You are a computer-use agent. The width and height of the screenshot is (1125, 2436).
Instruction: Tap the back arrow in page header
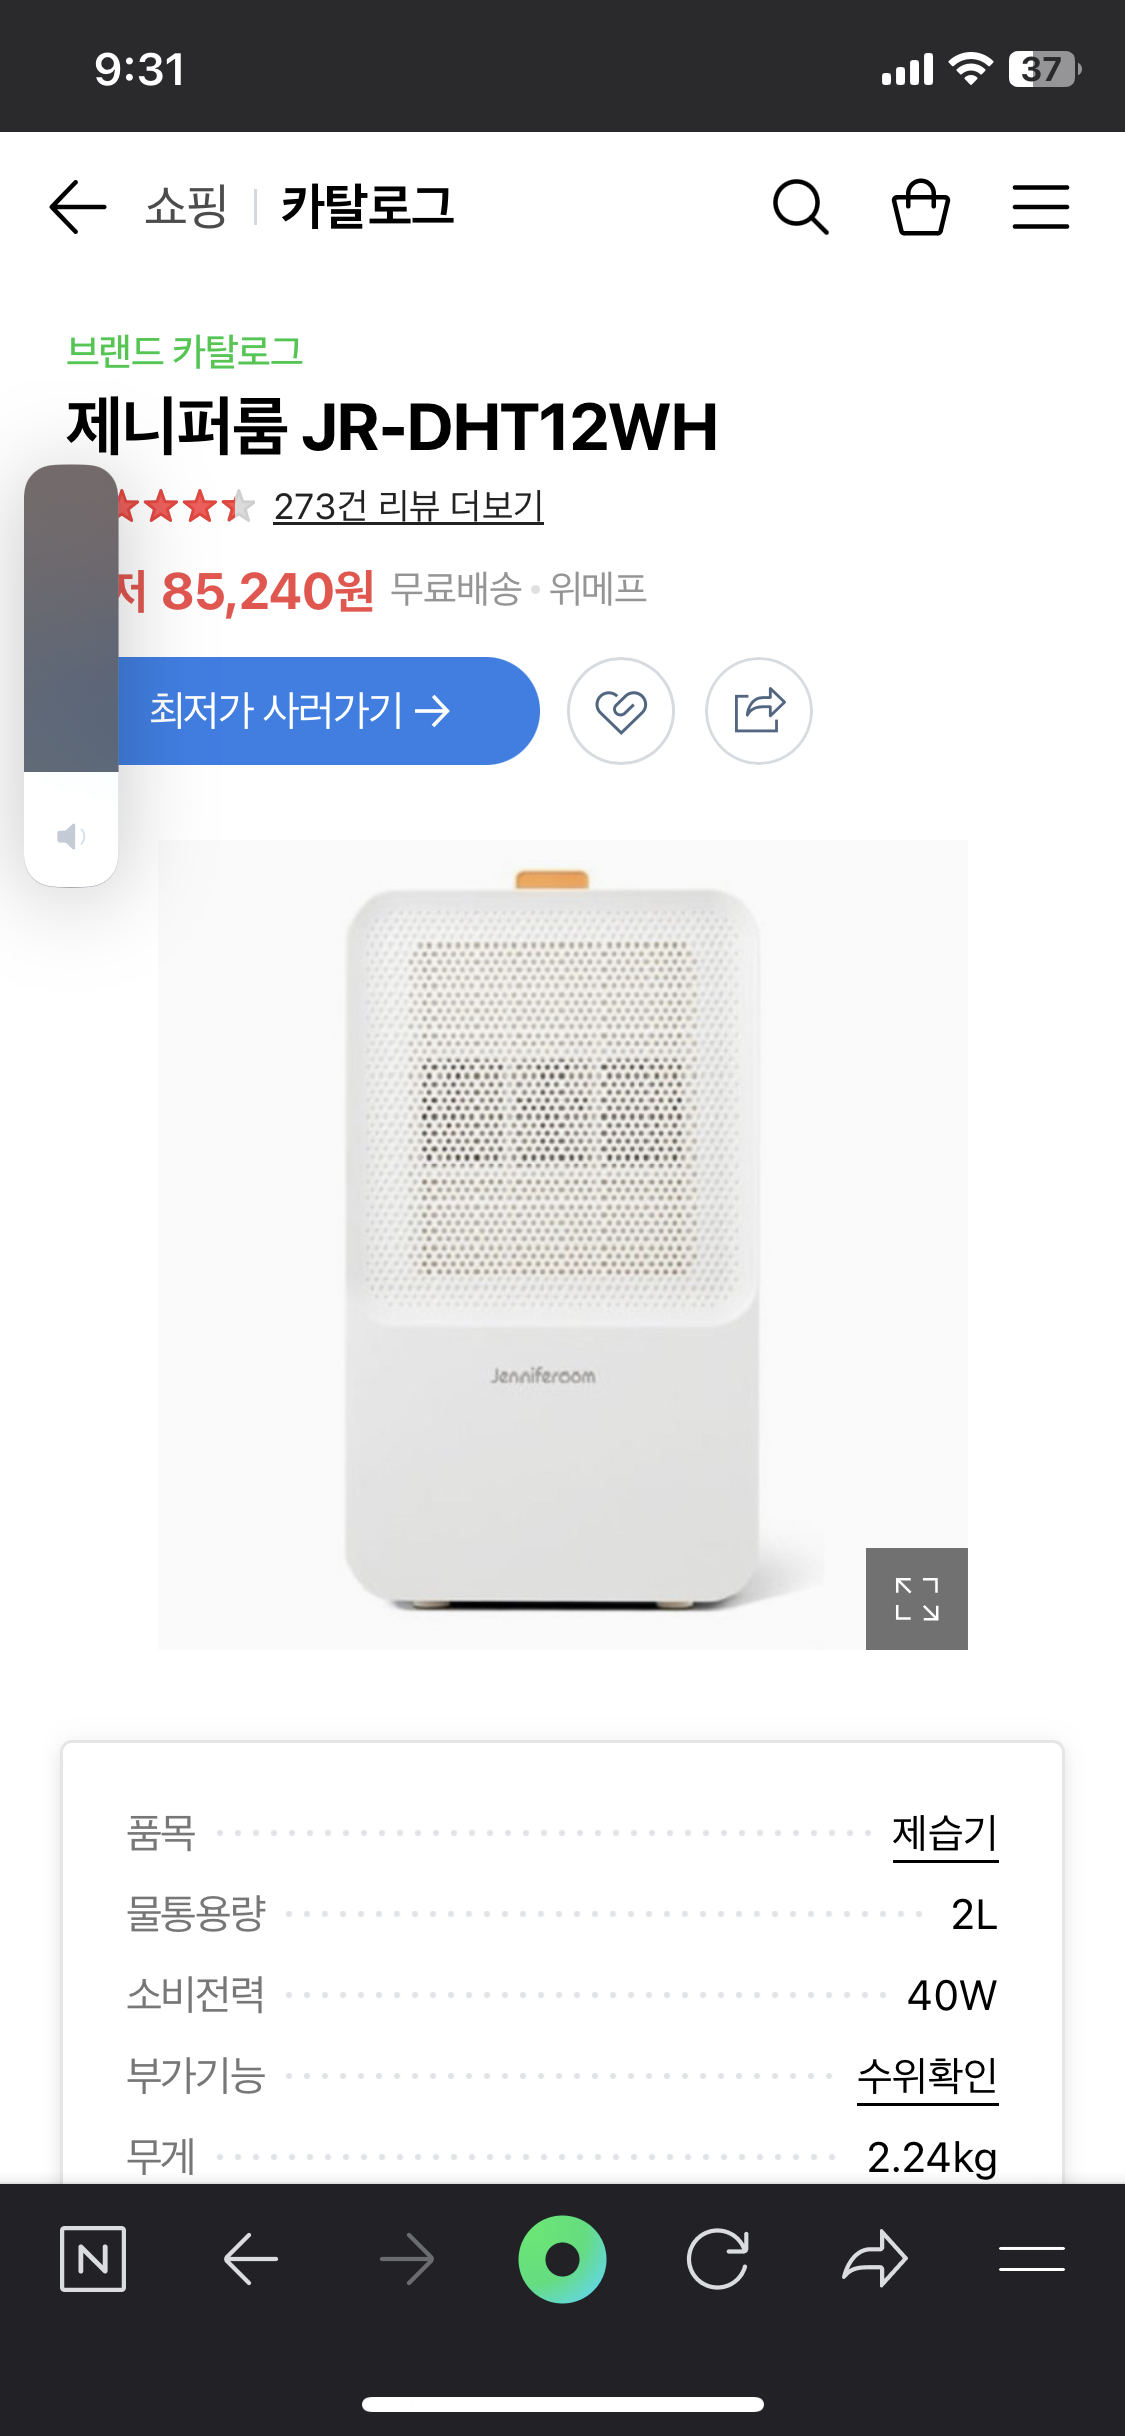point(78,207)
